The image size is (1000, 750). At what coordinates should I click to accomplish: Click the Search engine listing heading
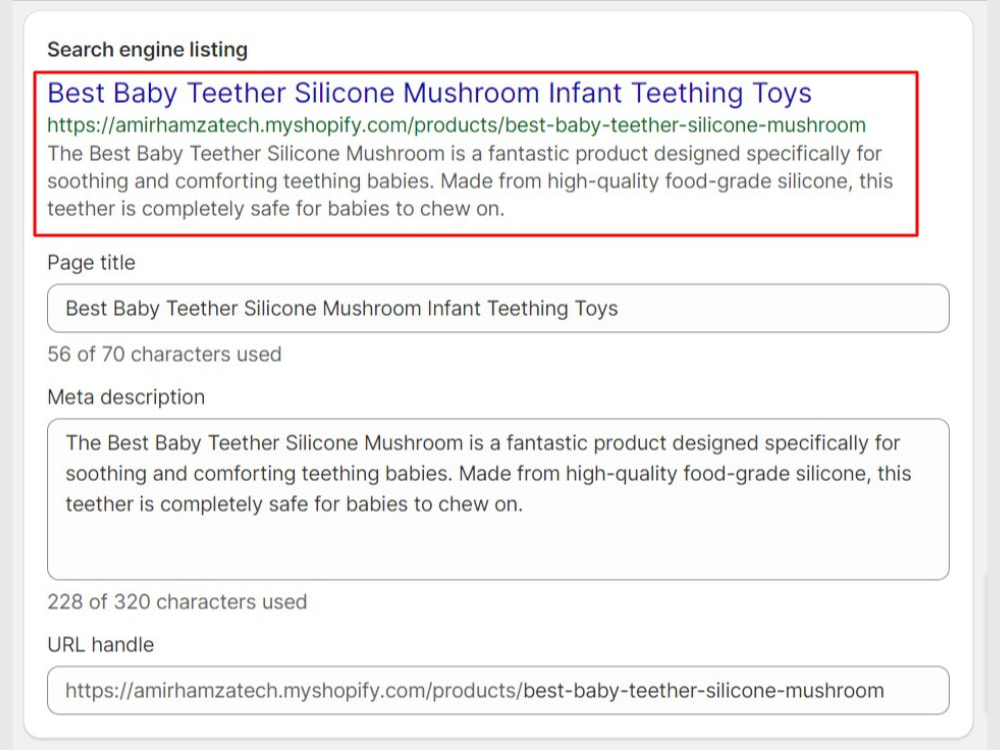[x=147, y=50]
